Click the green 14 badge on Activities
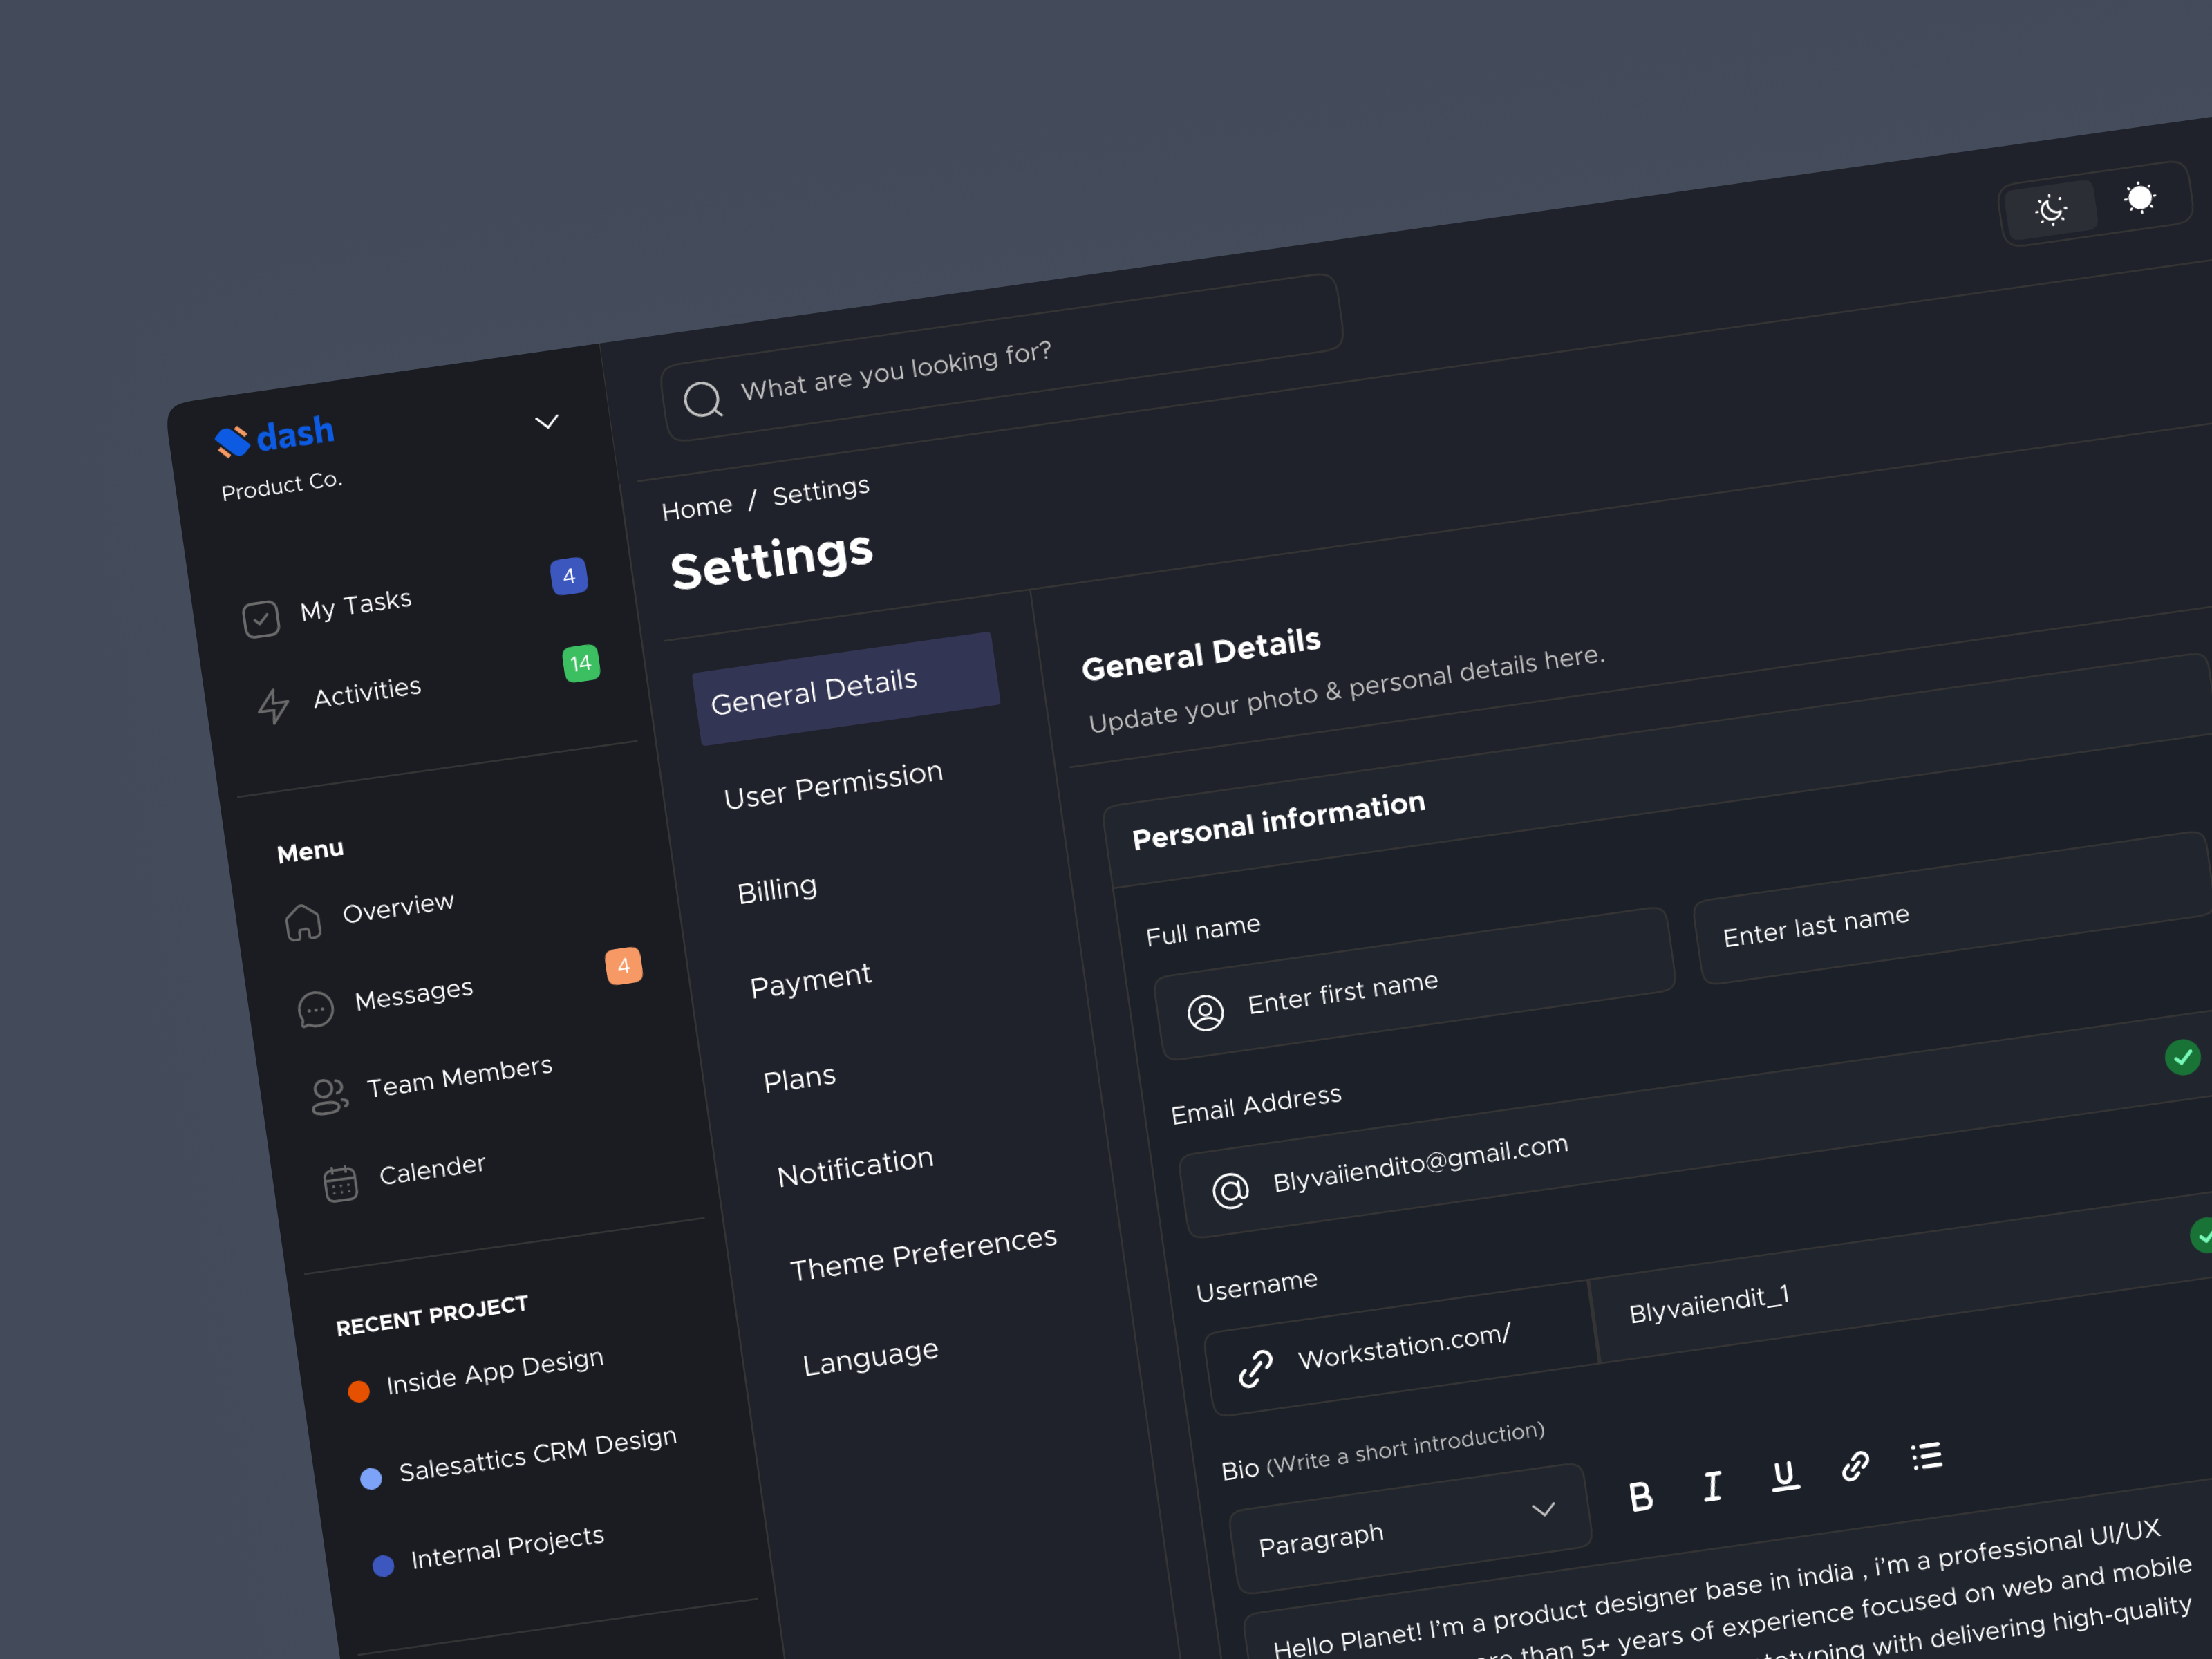Viewport: 2212px width, 1659px height. (581, 663)
